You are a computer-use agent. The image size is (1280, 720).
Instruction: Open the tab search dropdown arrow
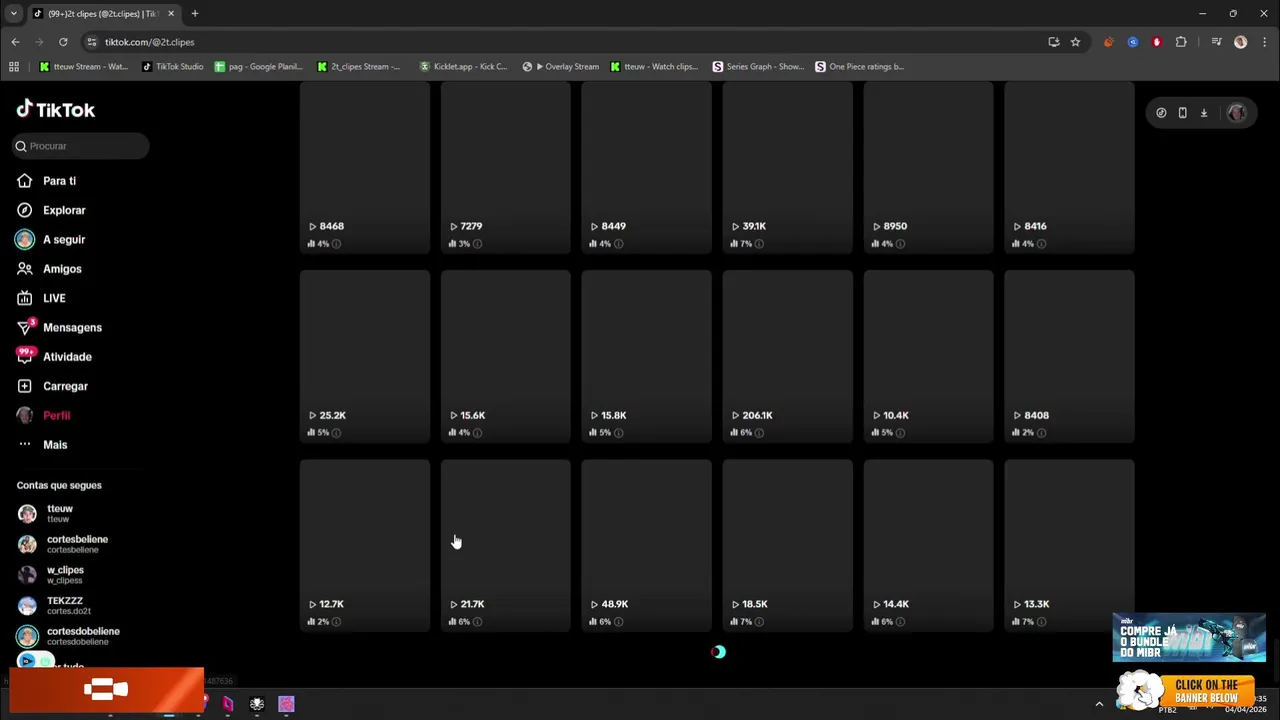(13, 14)
